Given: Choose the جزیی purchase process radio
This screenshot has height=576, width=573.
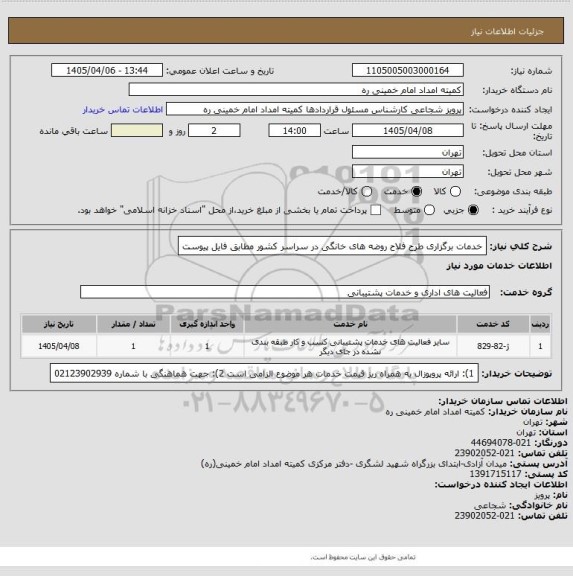Looking at the screenshot, I should [x=473, y=210].
